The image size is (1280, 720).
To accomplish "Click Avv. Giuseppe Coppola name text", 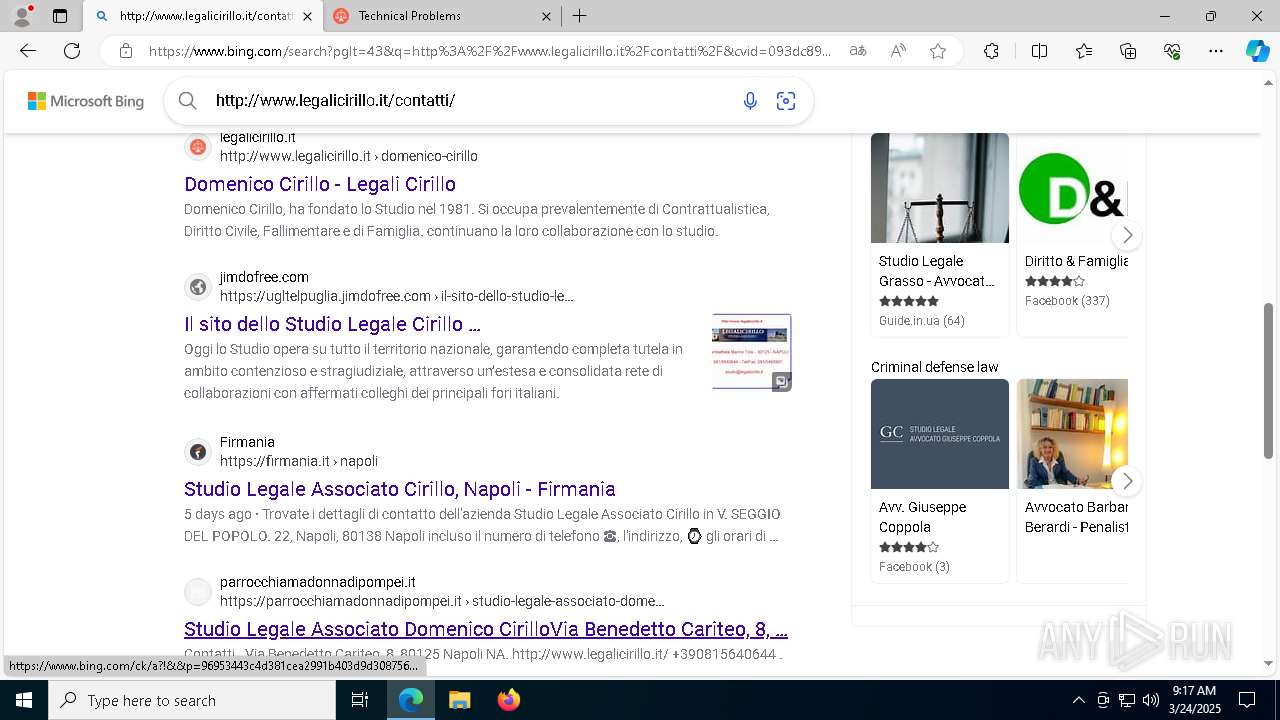I will coord(922,517).
